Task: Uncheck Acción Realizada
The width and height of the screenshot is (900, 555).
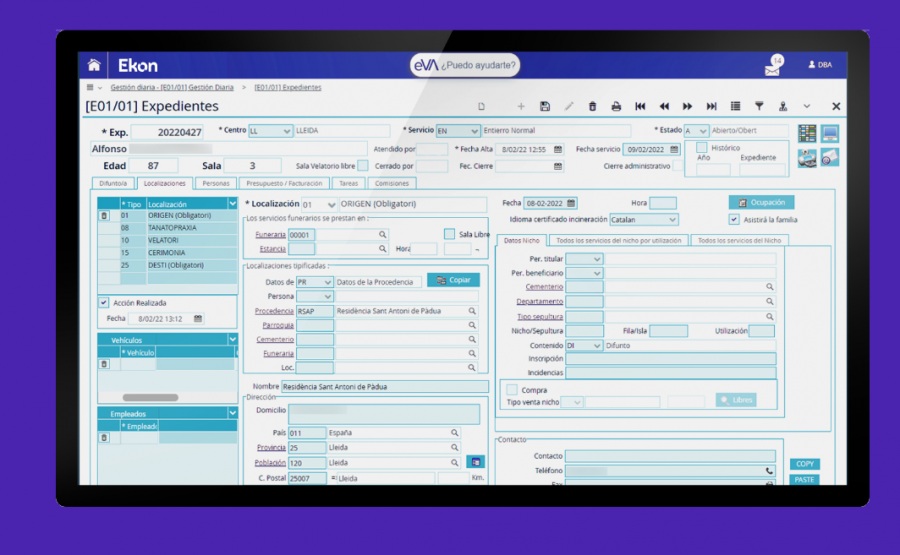Action: [x=104, y=302]
